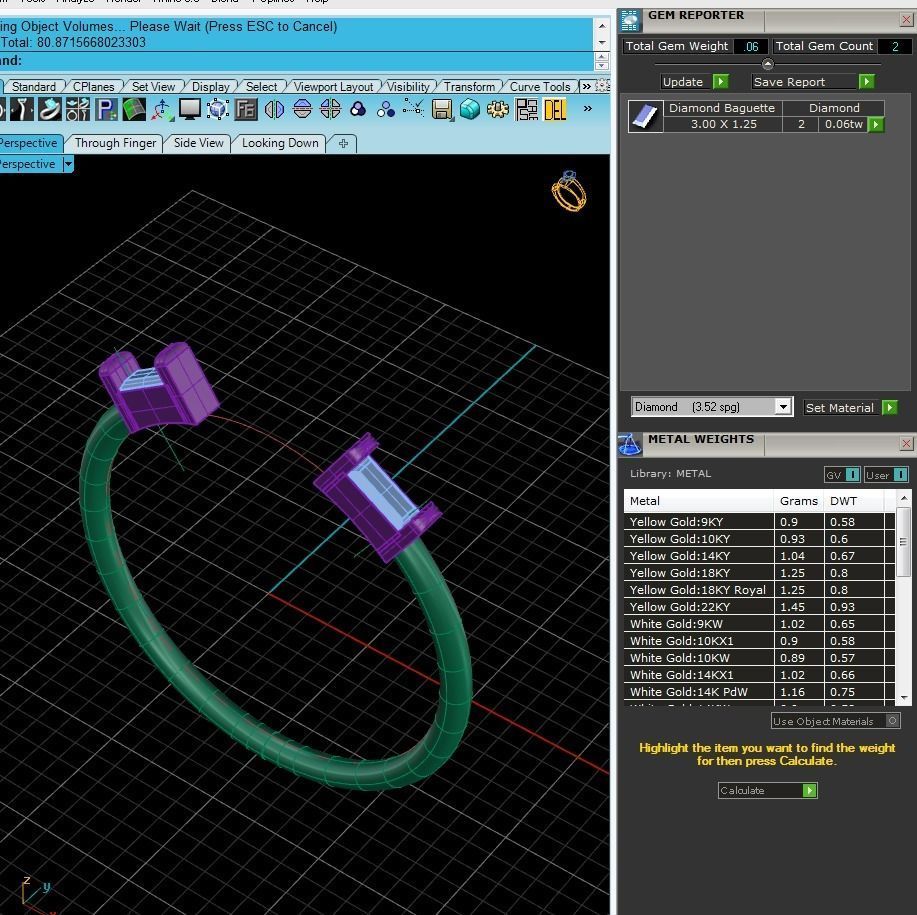Select the Yellow Gold:18KY Royal row
The height and width of the screenshot is (915, 917).
pos(759,589)
